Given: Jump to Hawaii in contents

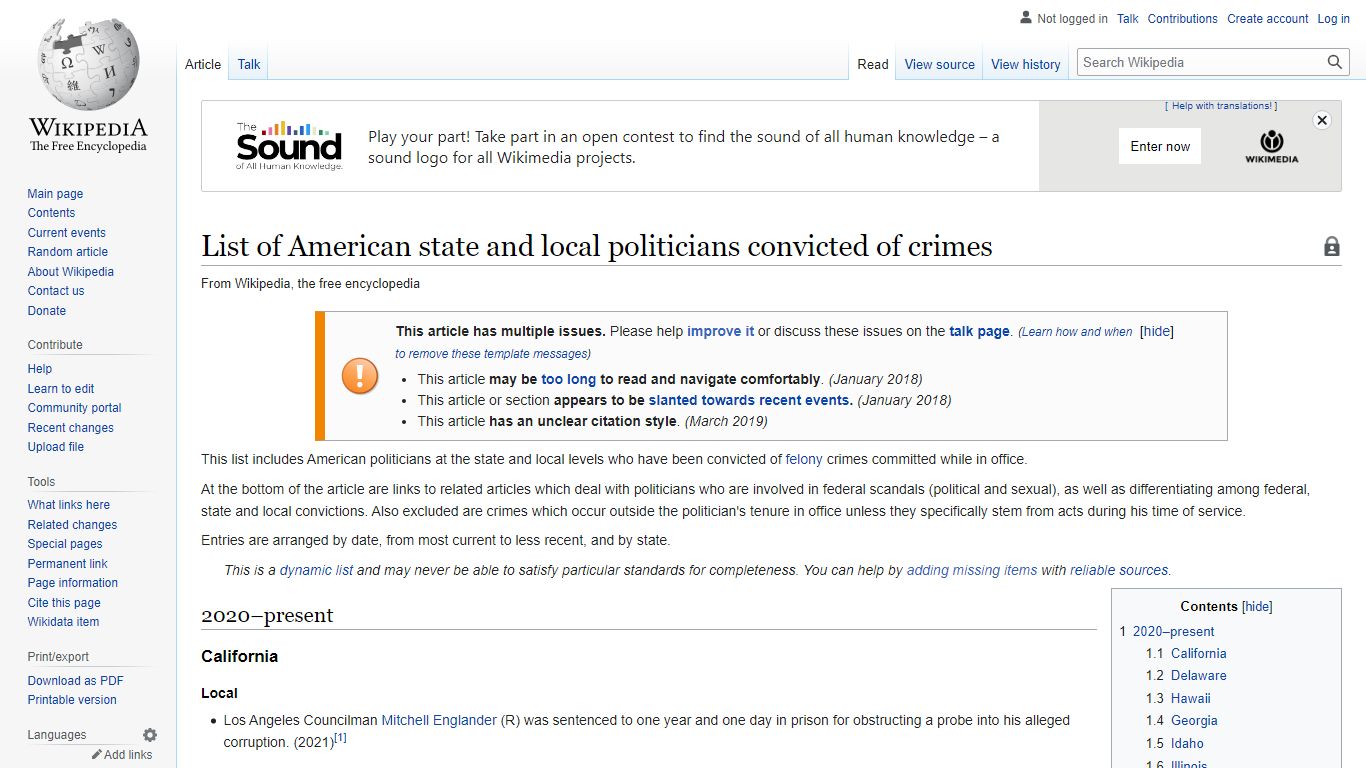Looking at the screenshot, I should click(1191, 698).
